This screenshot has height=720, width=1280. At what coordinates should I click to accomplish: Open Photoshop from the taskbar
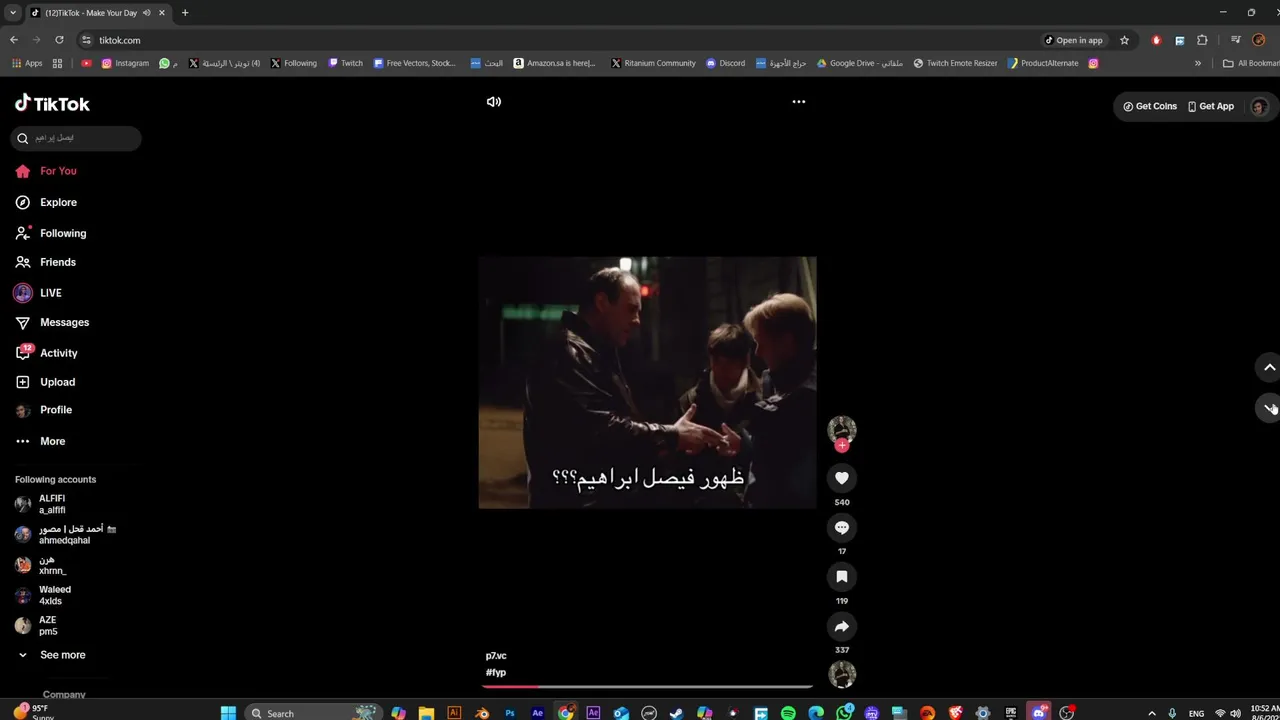(x=510, y=713)
